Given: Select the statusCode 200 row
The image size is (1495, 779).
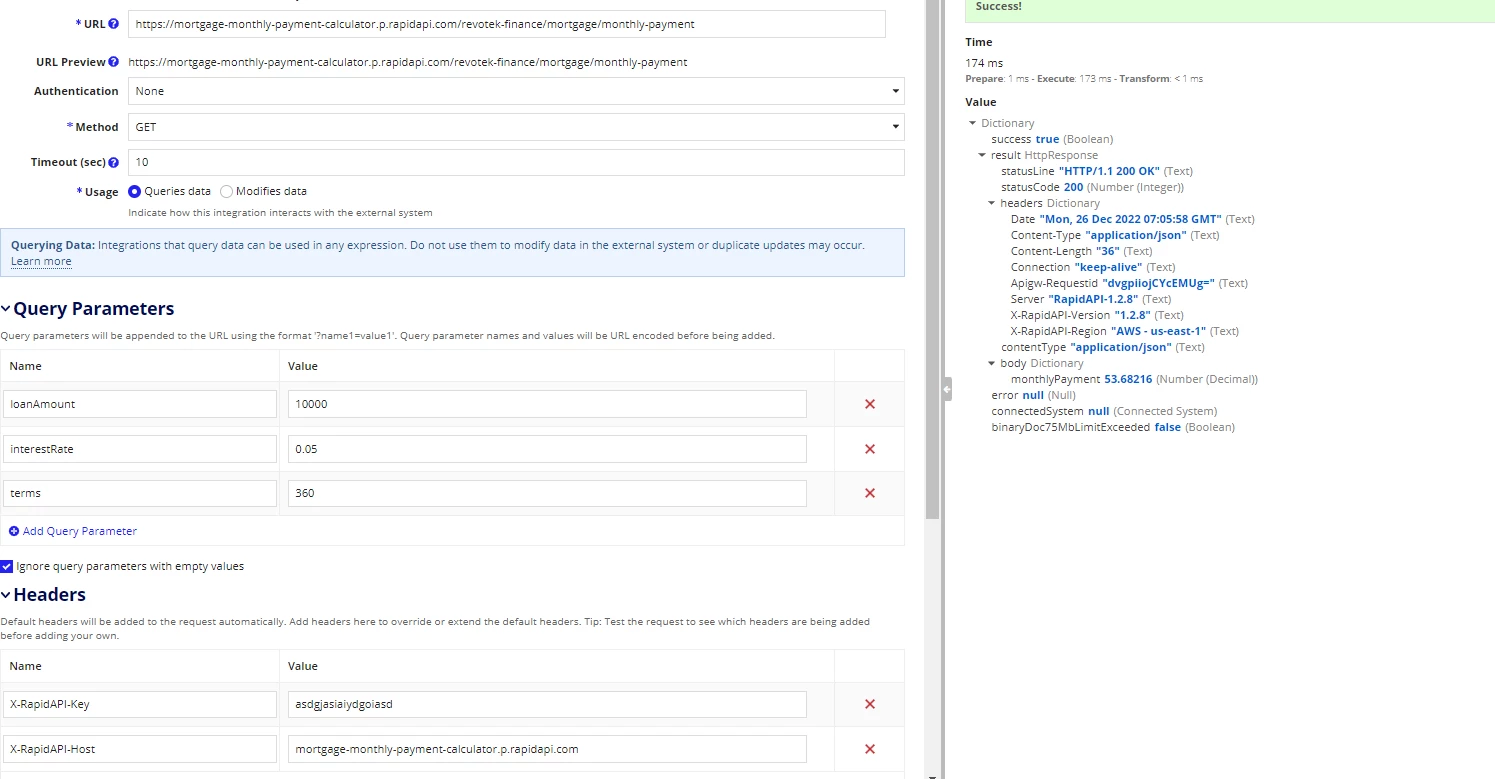Looking at the screenshot, I should (1092, 187).
